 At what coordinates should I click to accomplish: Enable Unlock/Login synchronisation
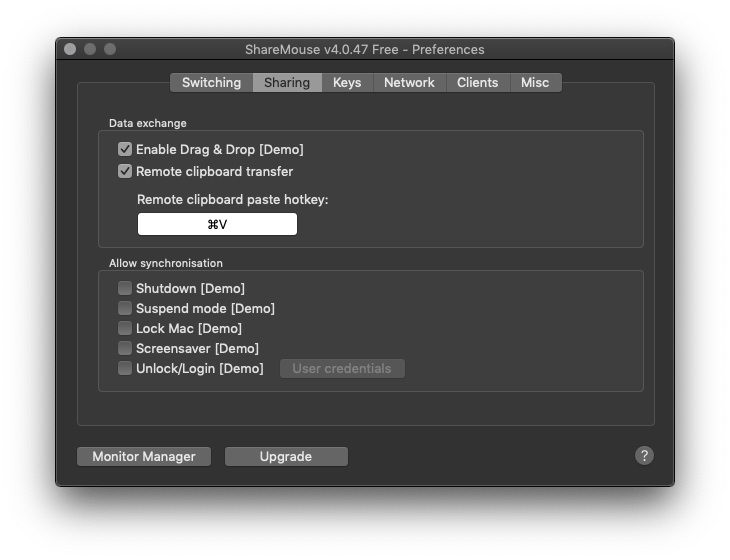pyautogui.click(x=125, y=368)
